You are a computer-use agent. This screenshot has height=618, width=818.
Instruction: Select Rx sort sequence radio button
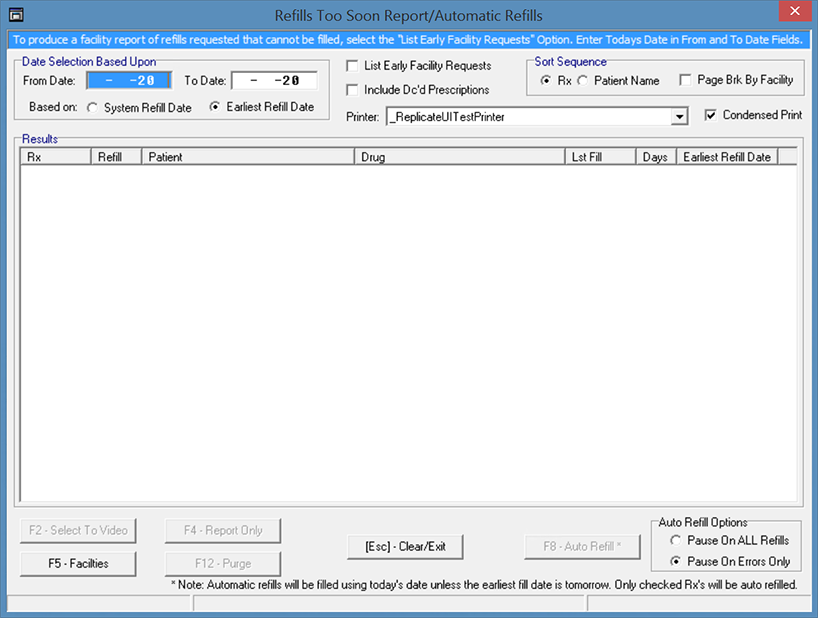544,80
